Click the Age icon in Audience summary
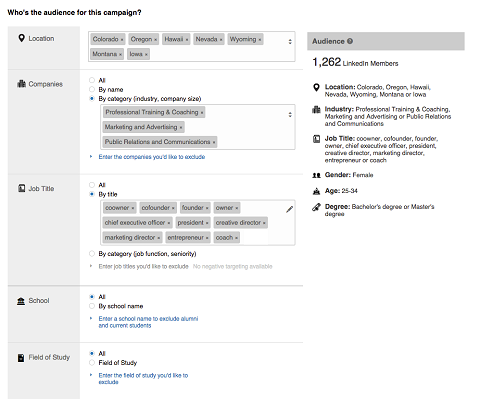The height and width of the screenshot is (399, 480). pyautogui.click(x=316, y=191)
